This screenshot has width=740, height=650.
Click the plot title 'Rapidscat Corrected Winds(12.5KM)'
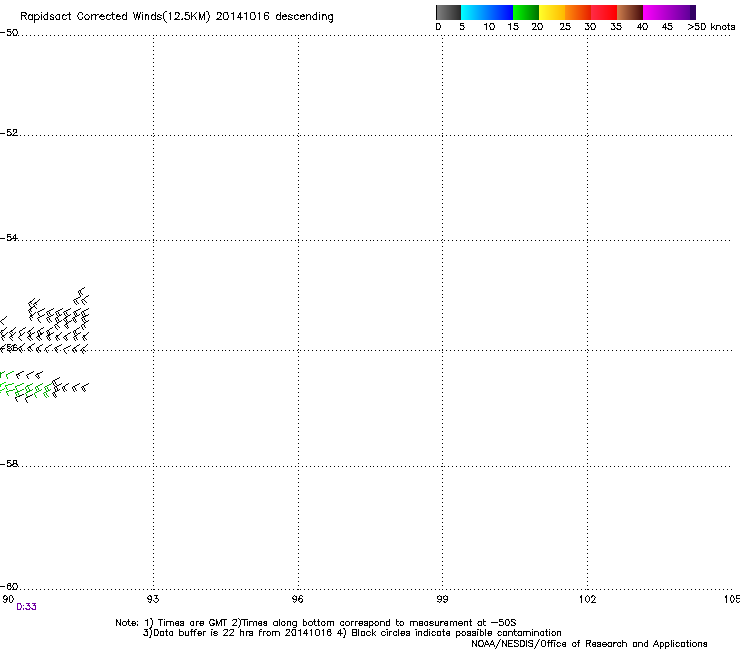(x=115, y=17)
